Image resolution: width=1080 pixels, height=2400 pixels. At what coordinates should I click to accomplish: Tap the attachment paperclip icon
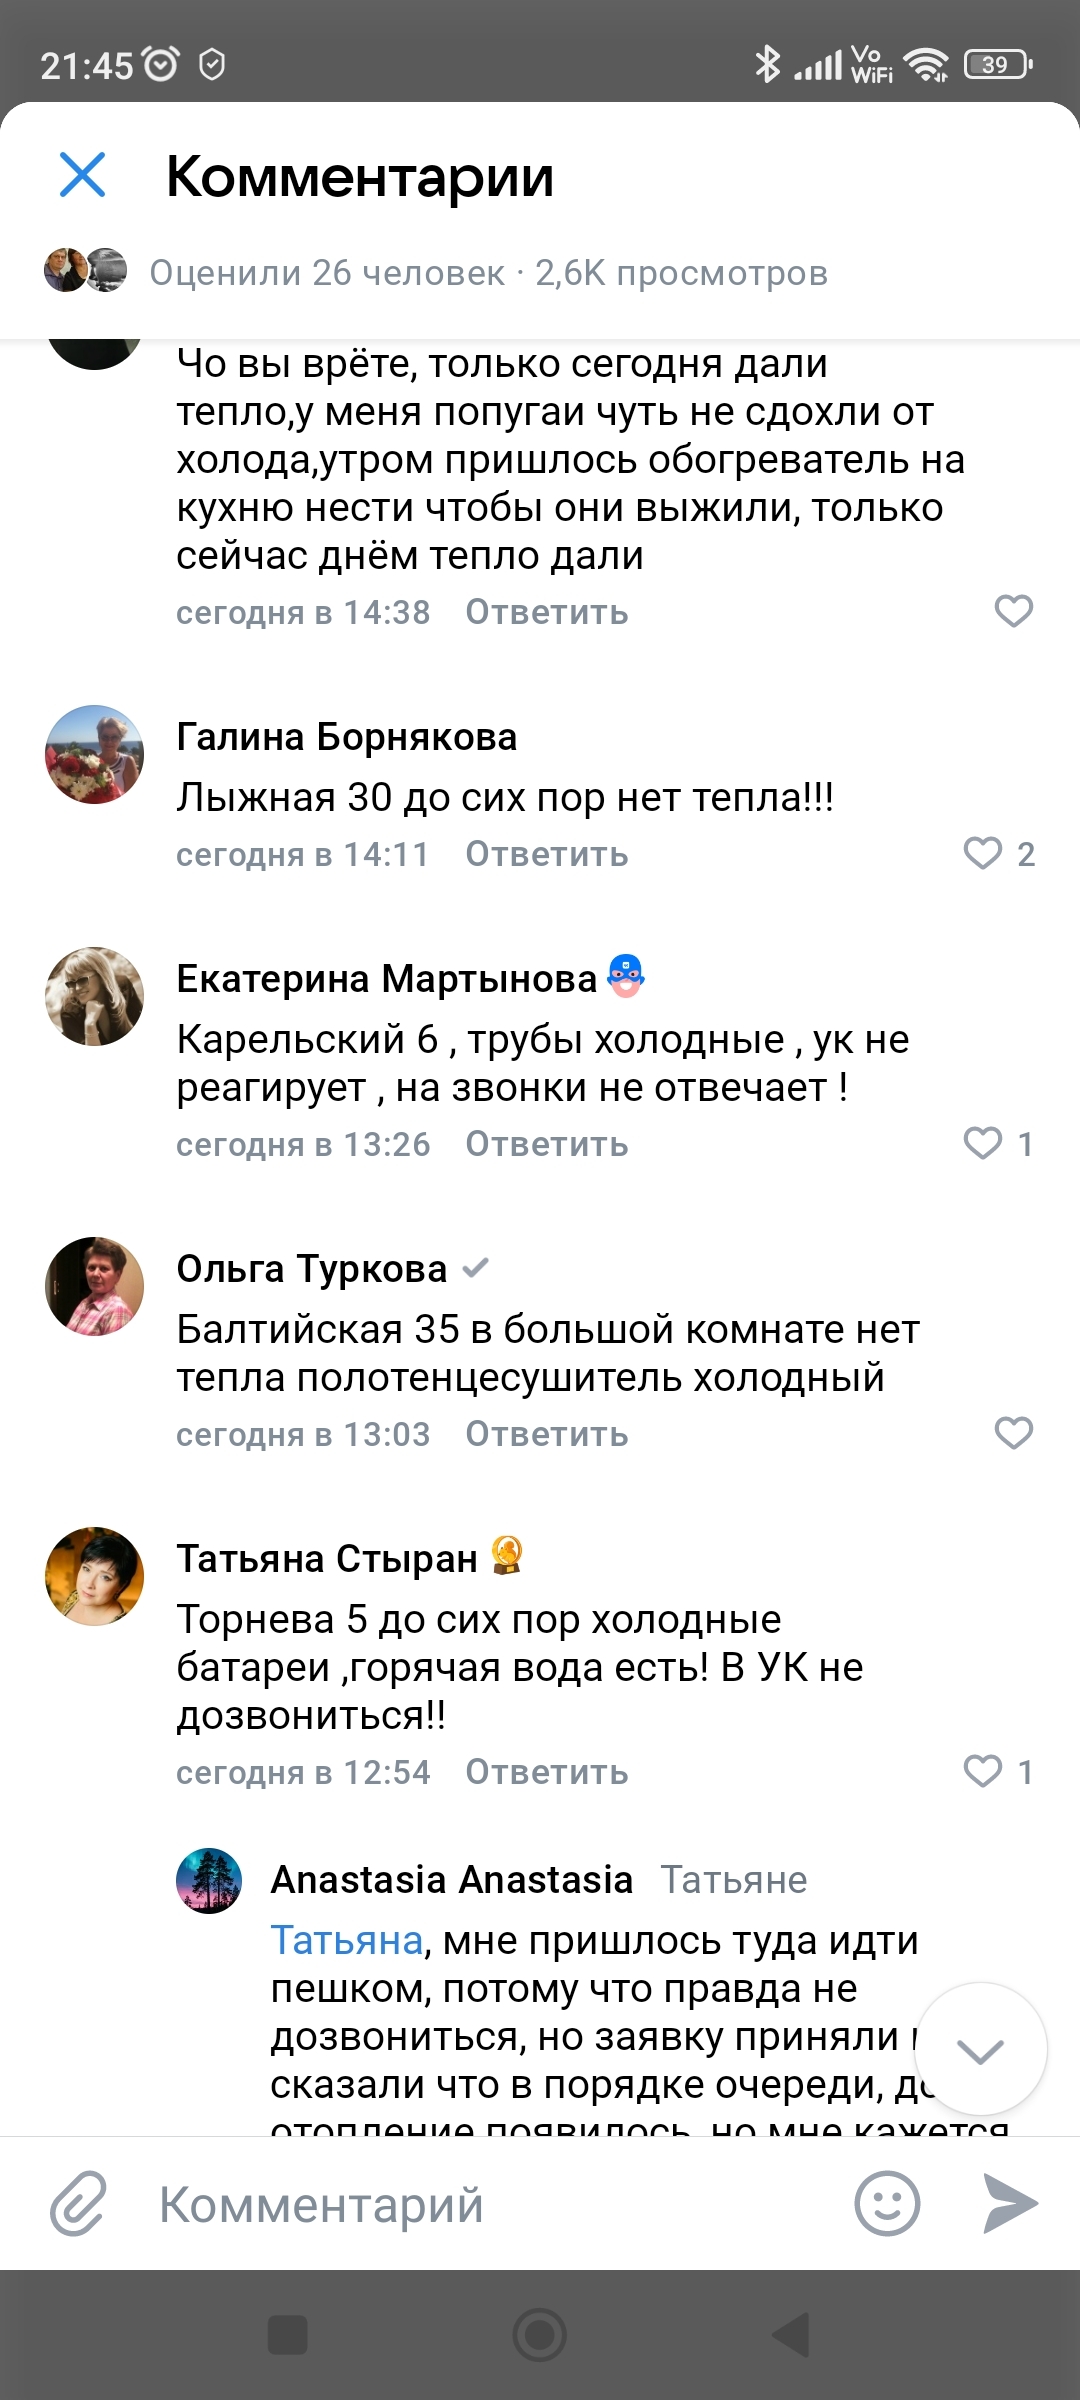[78, 2203]
